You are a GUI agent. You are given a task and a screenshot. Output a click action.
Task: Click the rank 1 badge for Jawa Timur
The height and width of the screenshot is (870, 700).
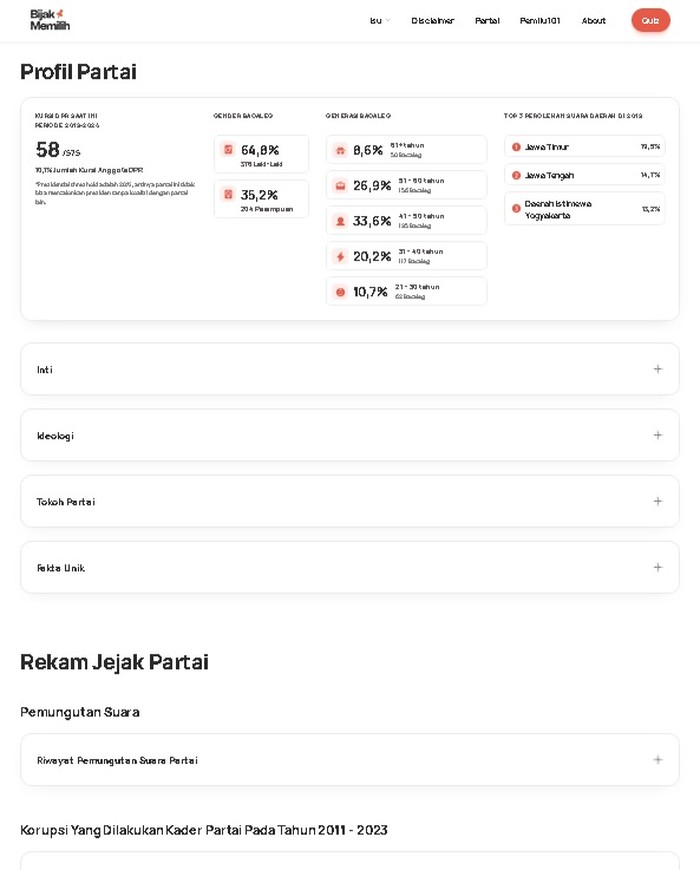516,147
